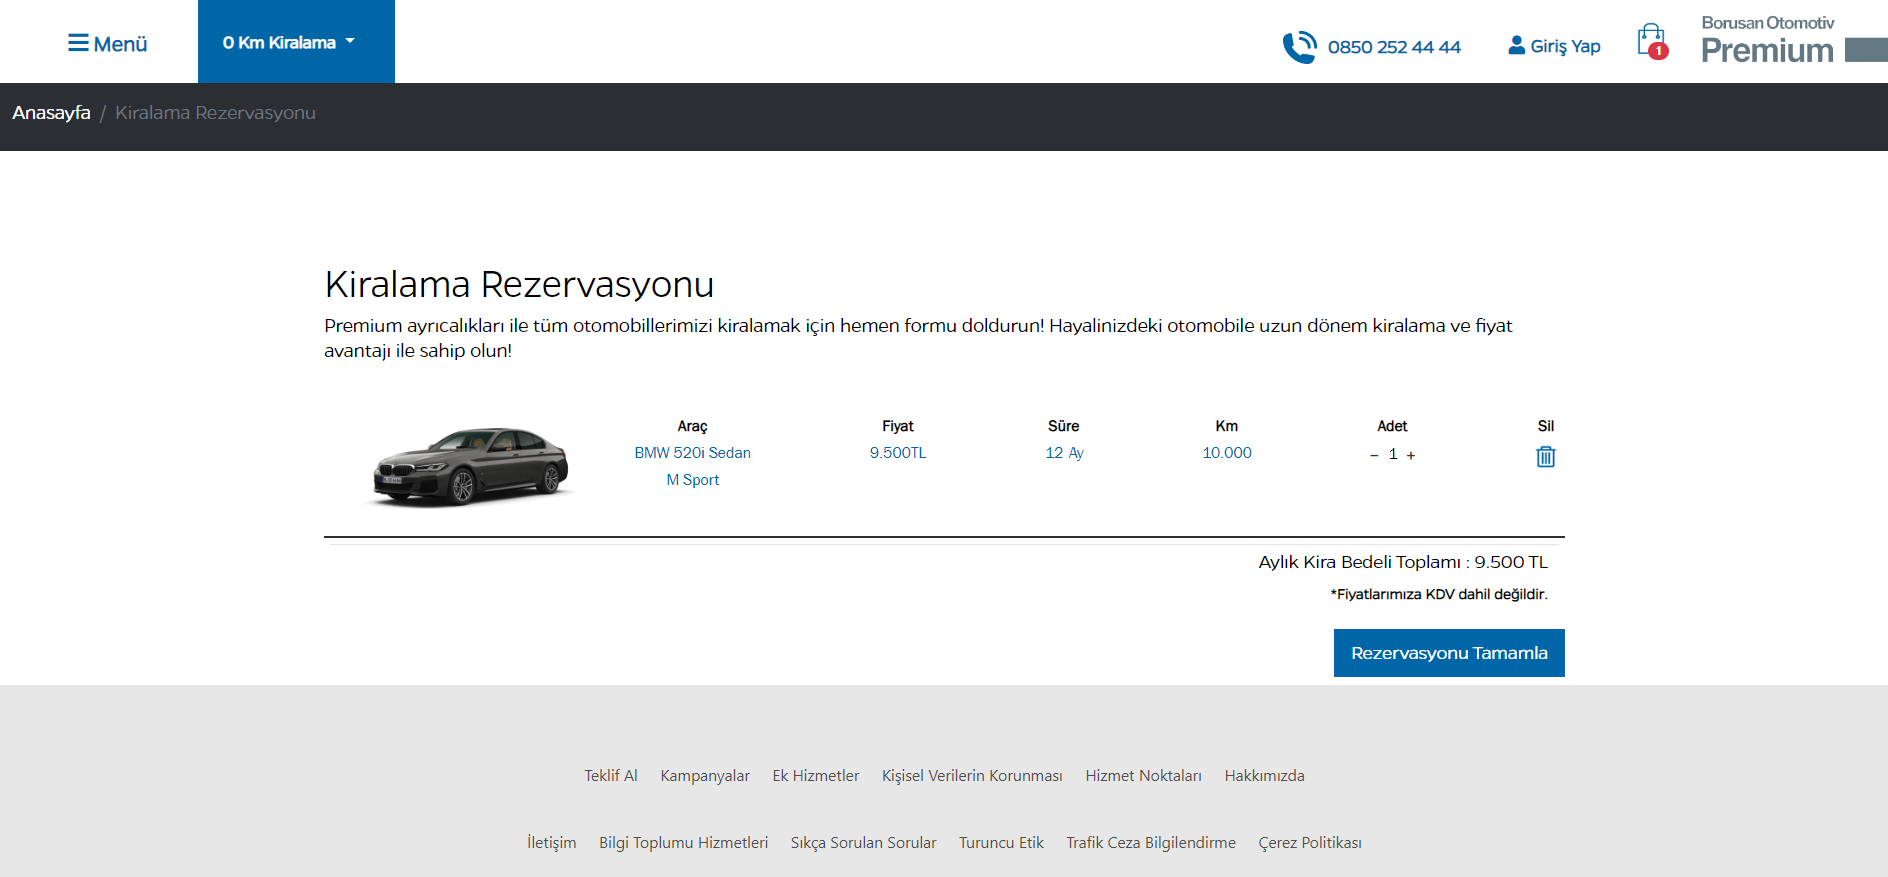The width and height of the screenshot is (1888, 877).
Task: Open Bilgi Toplumu Hizmetleri link
Action: point(684,843)
